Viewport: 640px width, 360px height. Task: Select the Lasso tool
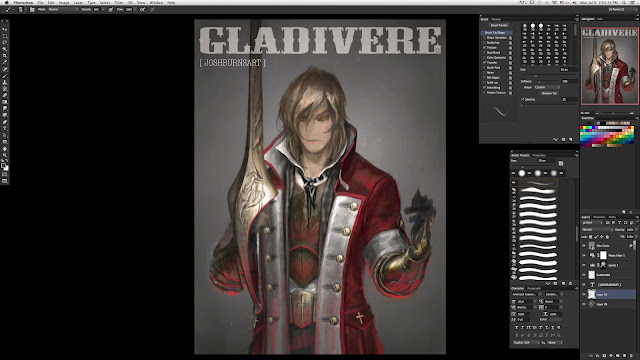coord(4,42)
